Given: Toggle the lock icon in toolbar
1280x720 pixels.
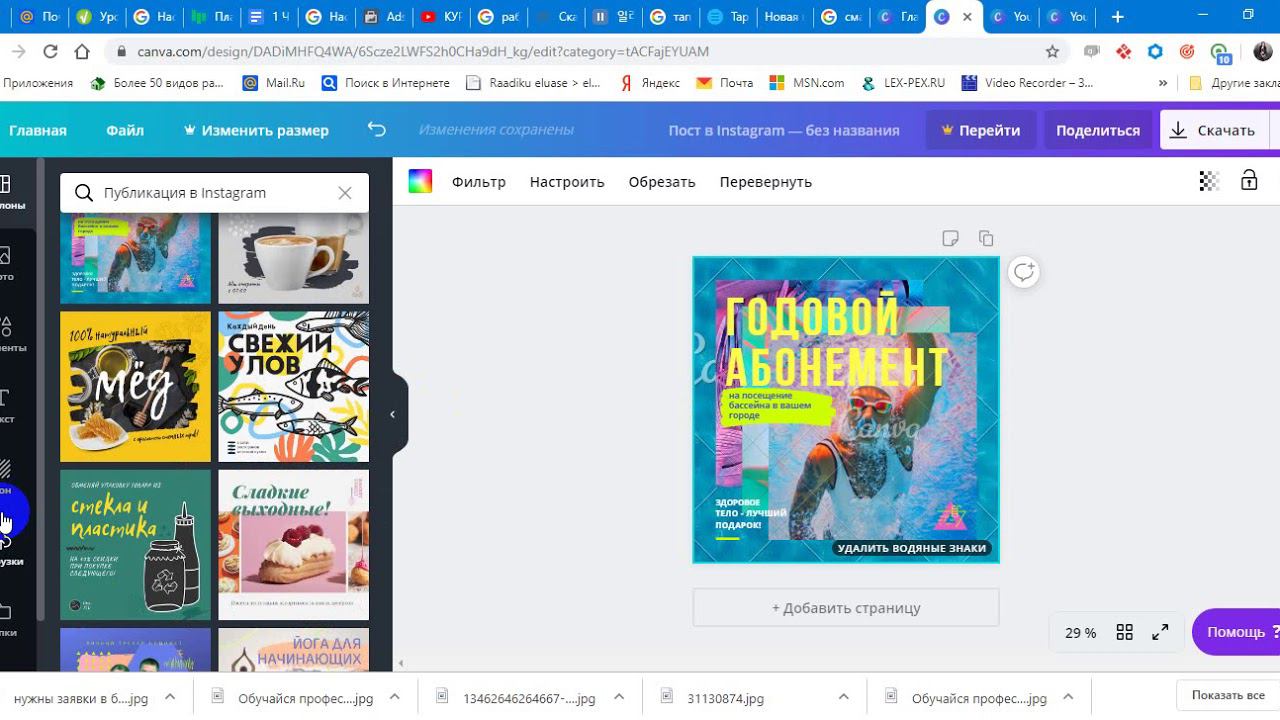Looking at the screenshot, I should pos(1249,180).
